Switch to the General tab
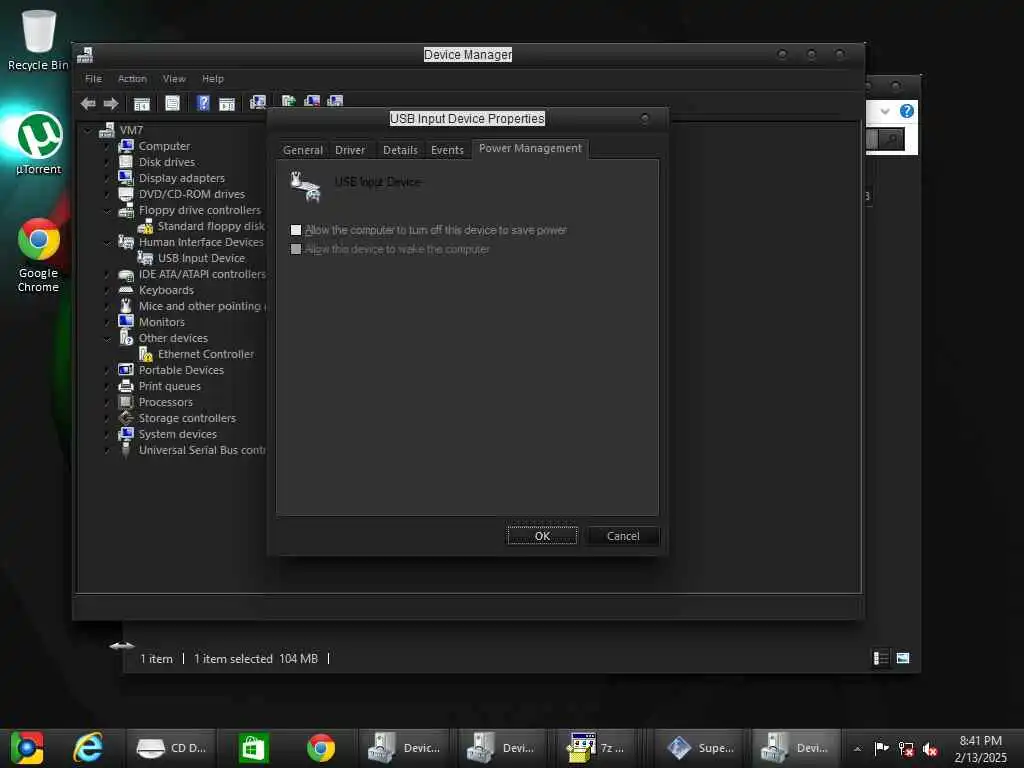This screenshot has height=768, width=1024. pos(302,150)
